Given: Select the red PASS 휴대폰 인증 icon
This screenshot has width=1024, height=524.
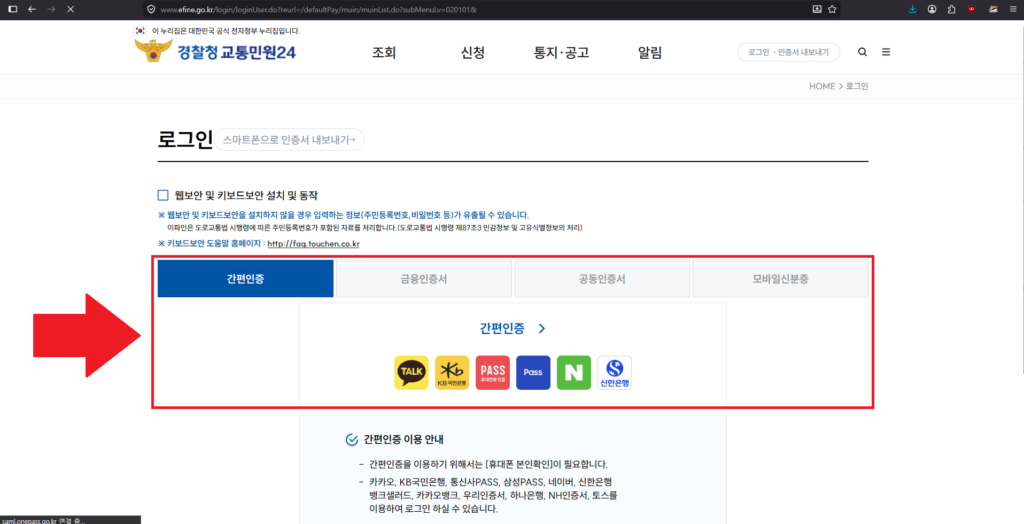Looking at the screenshot, I should click(492, 372).
